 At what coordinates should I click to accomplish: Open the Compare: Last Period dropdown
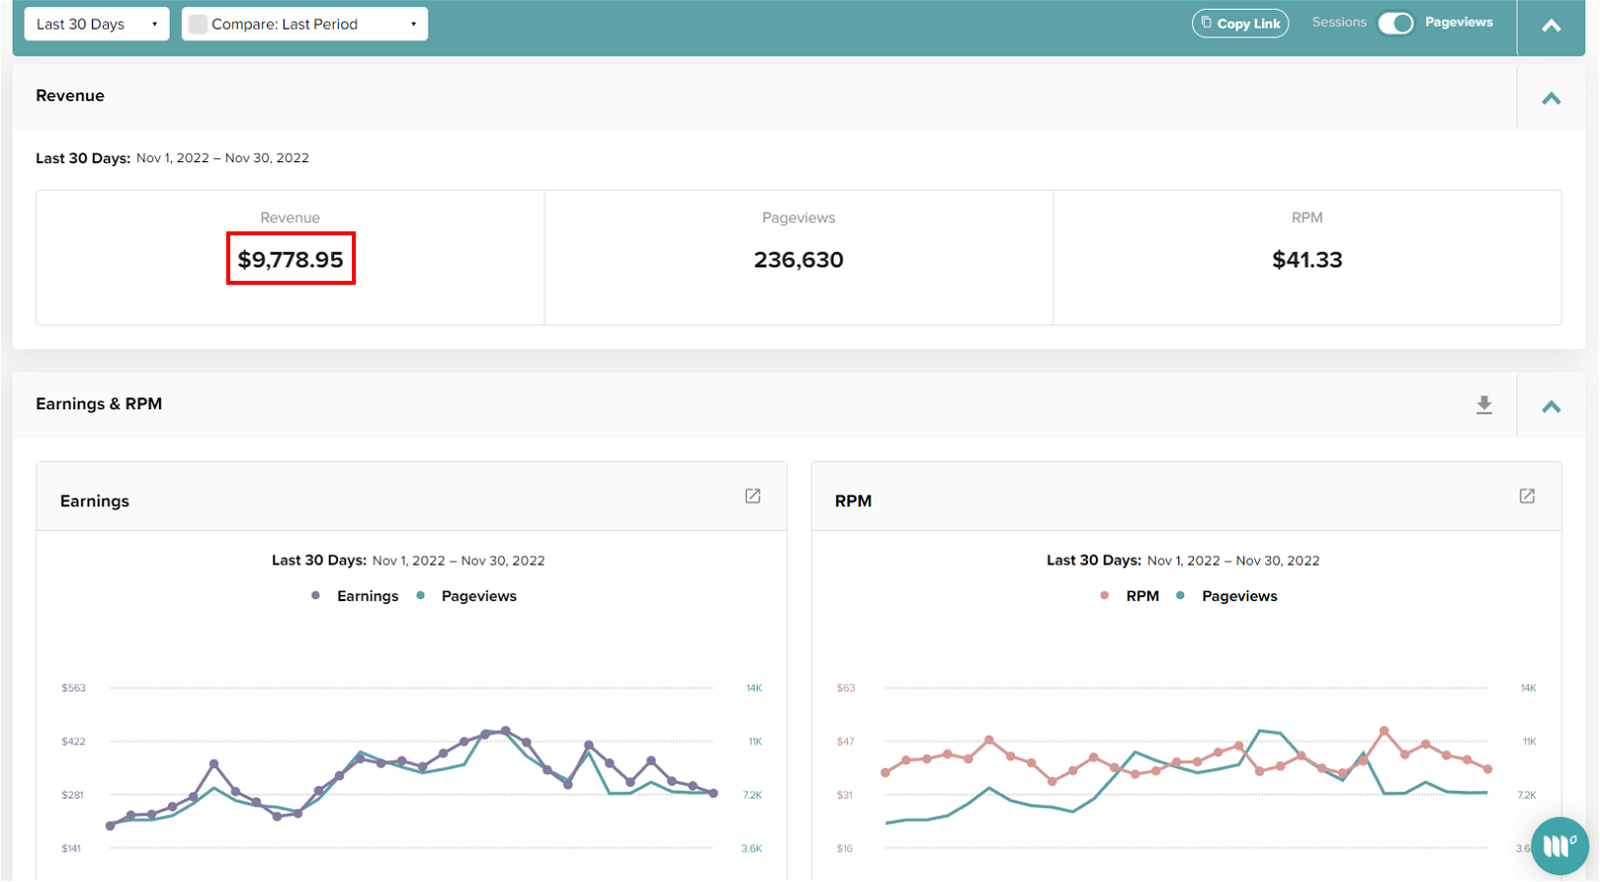pyautogui.click(x=305, y=24)
